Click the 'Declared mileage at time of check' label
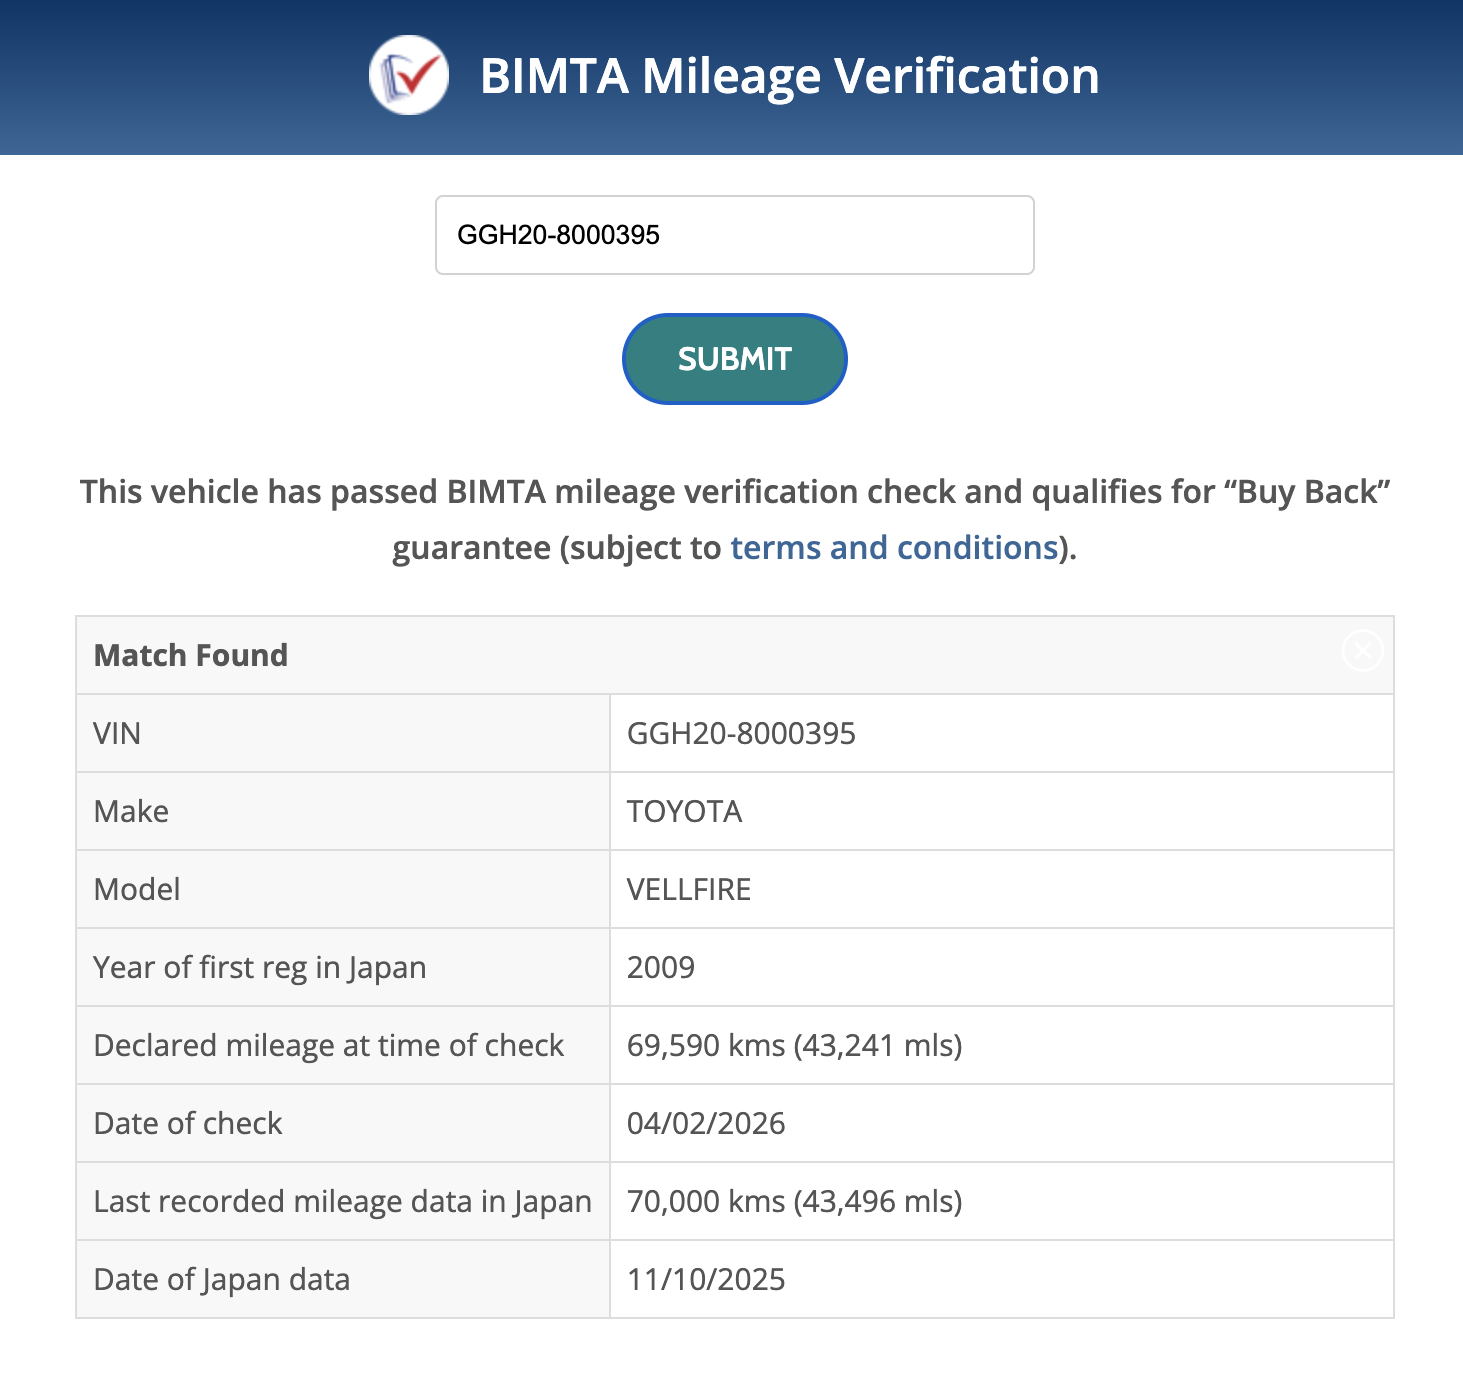1463x1400 pixels. point(328,1045)
